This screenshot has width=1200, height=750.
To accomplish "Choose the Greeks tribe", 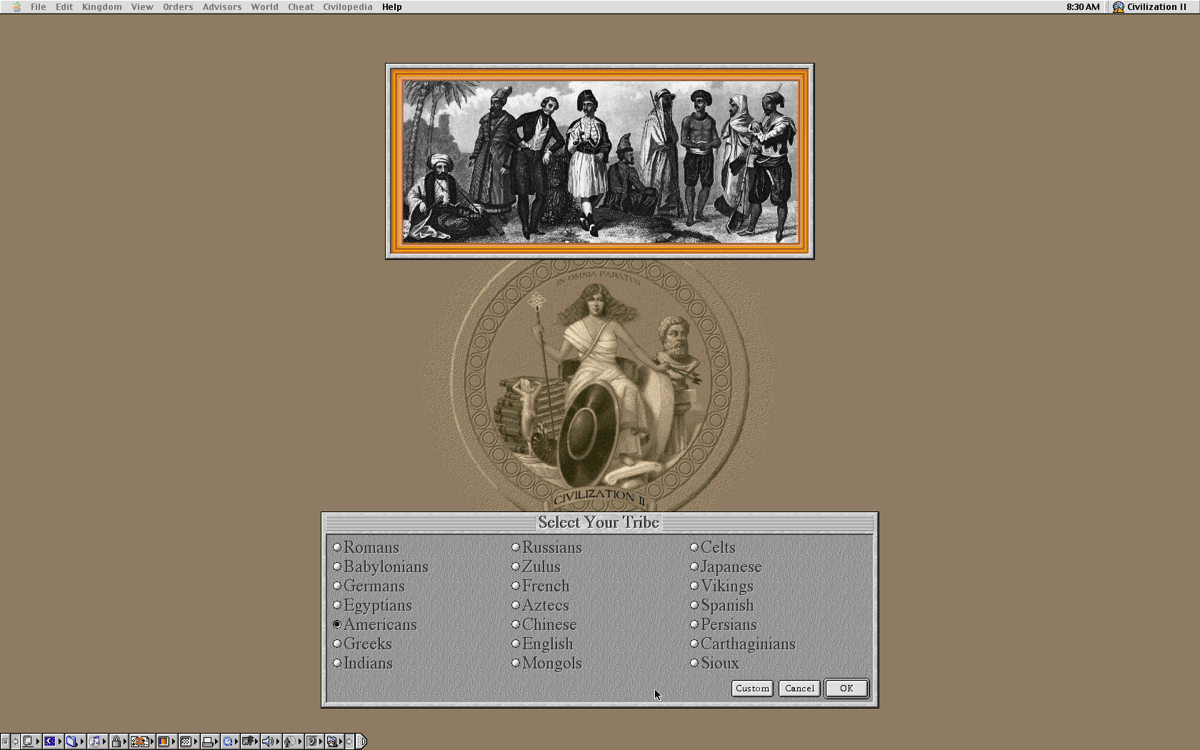I will pyautogui.click(x=362, y=643).
